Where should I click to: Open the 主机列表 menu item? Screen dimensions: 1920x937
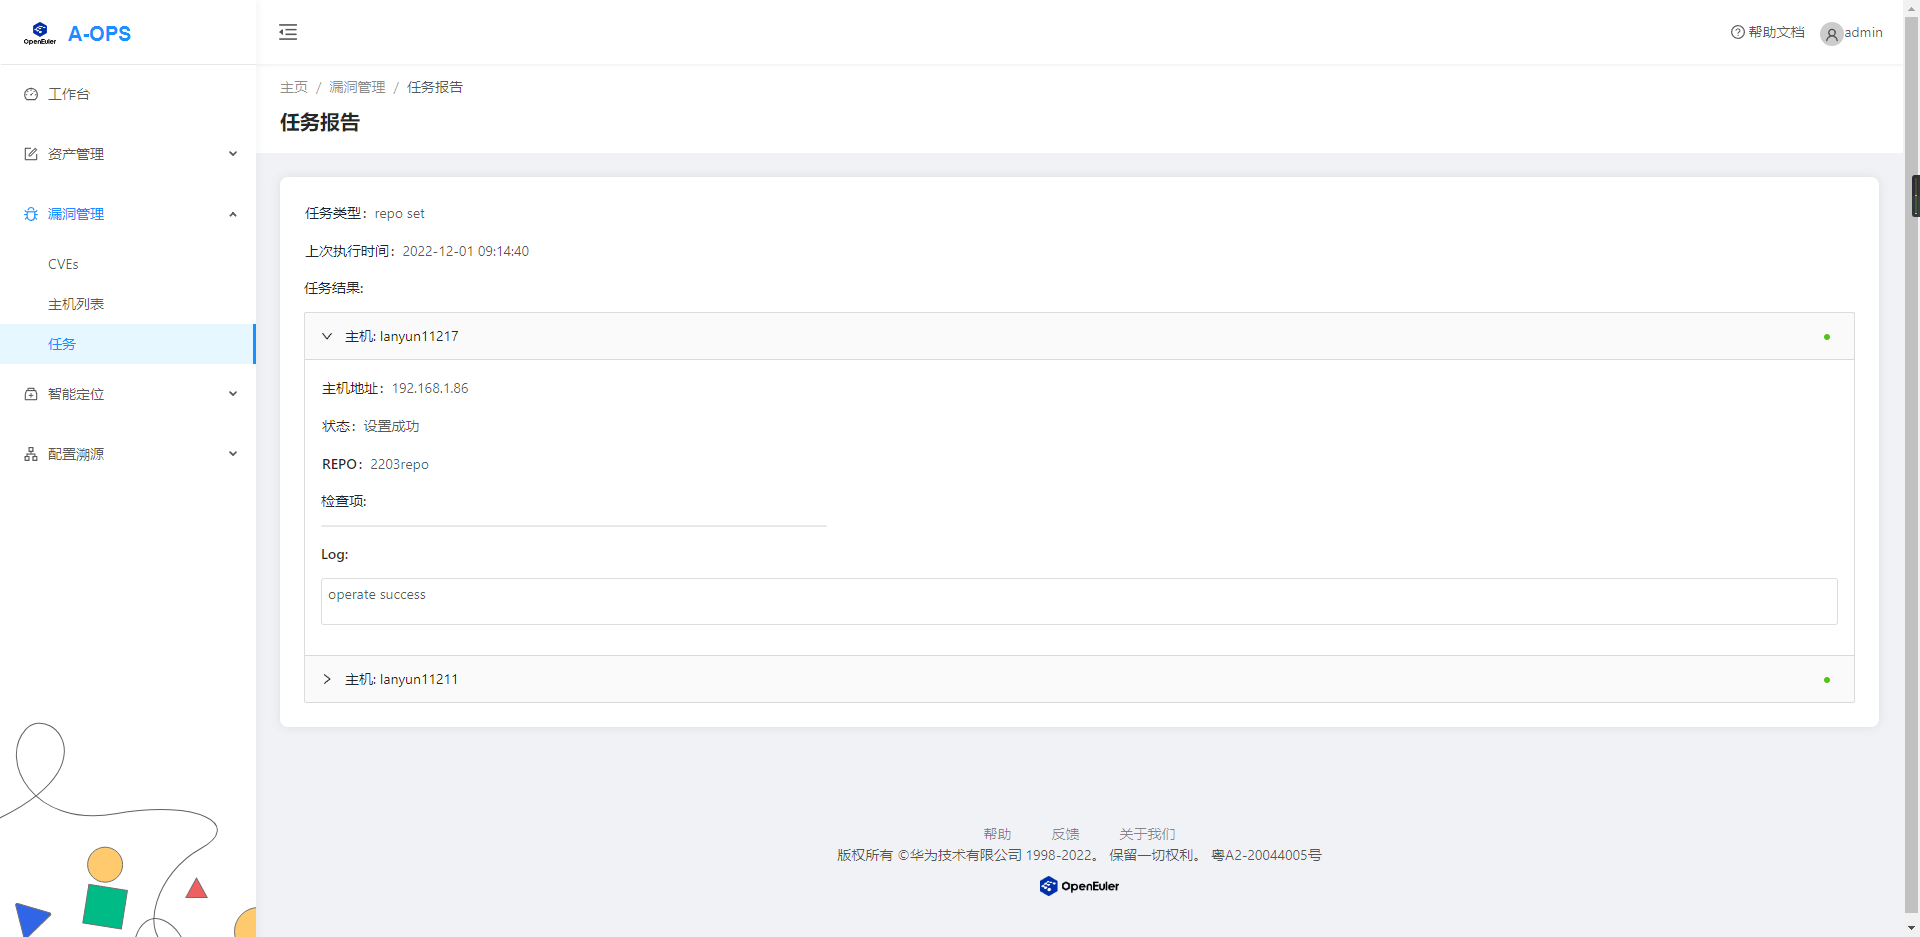76,304
